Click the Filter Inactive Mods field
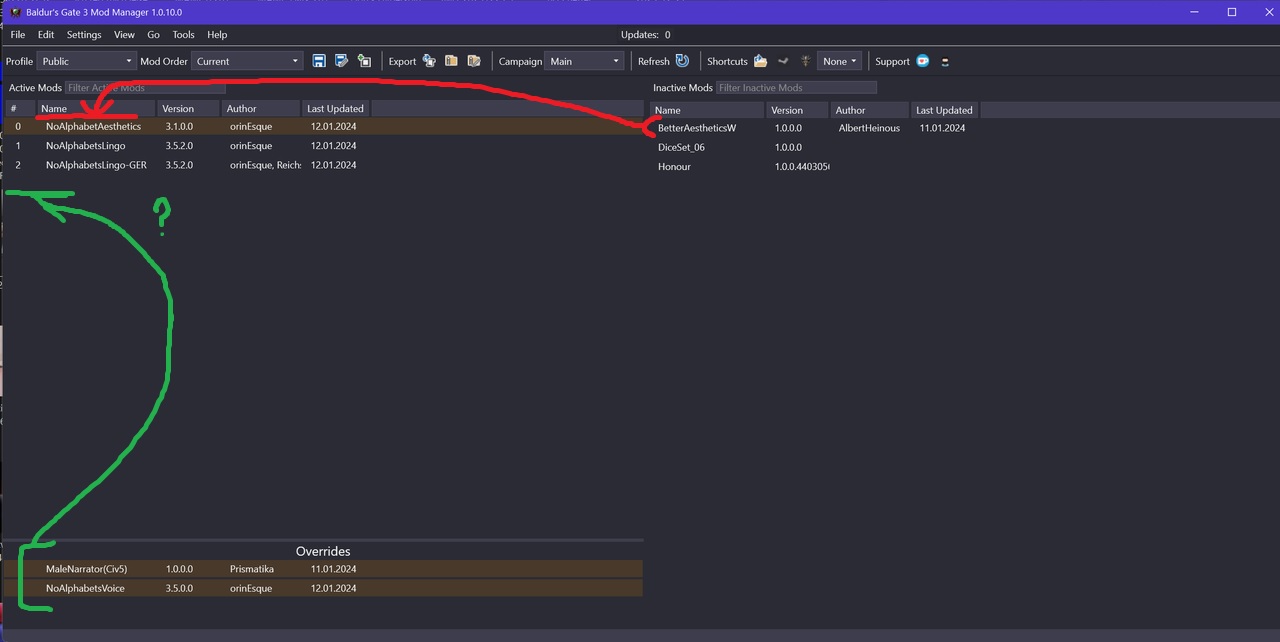The height and width of the screenshot is (642, 1280). tap(796, 88)
